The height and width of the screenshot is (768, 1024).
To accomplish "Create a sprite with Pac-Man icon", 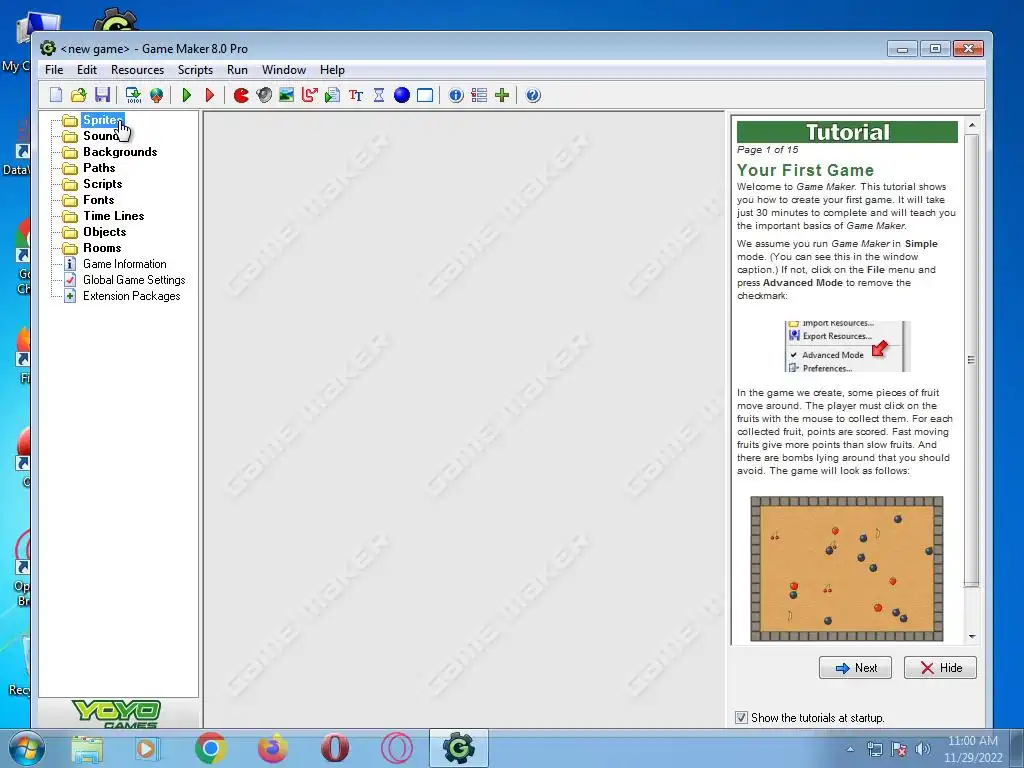I will pos(241,95).
